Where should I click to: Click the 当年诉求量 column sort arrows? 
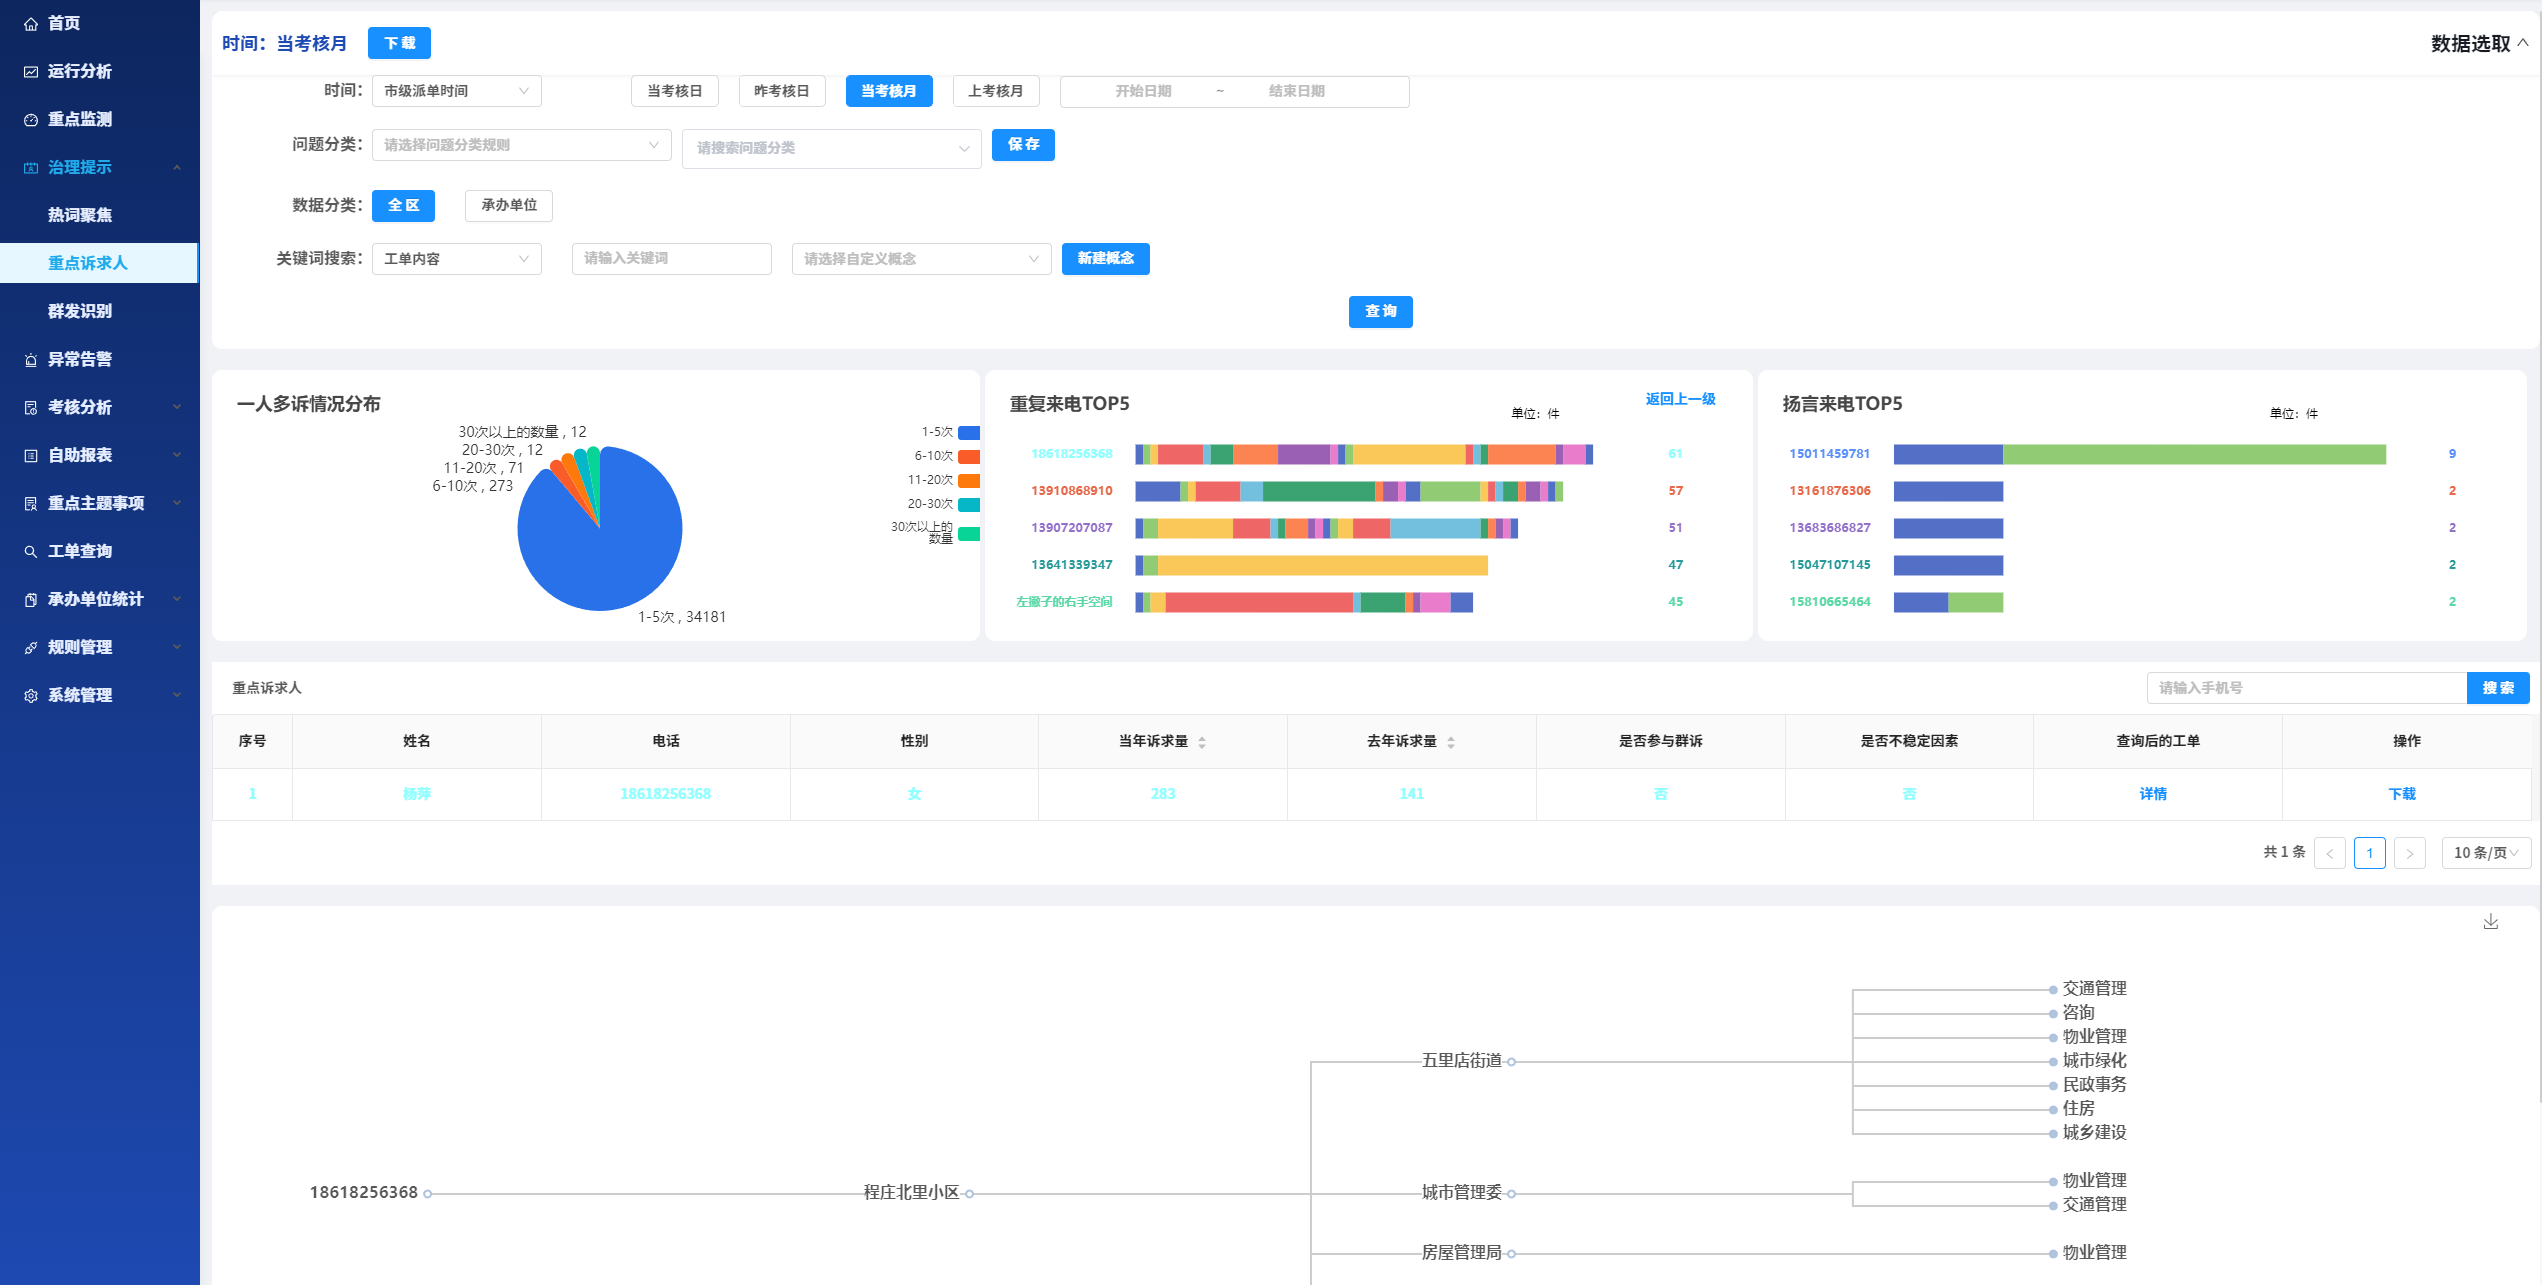coord(1202,742)
